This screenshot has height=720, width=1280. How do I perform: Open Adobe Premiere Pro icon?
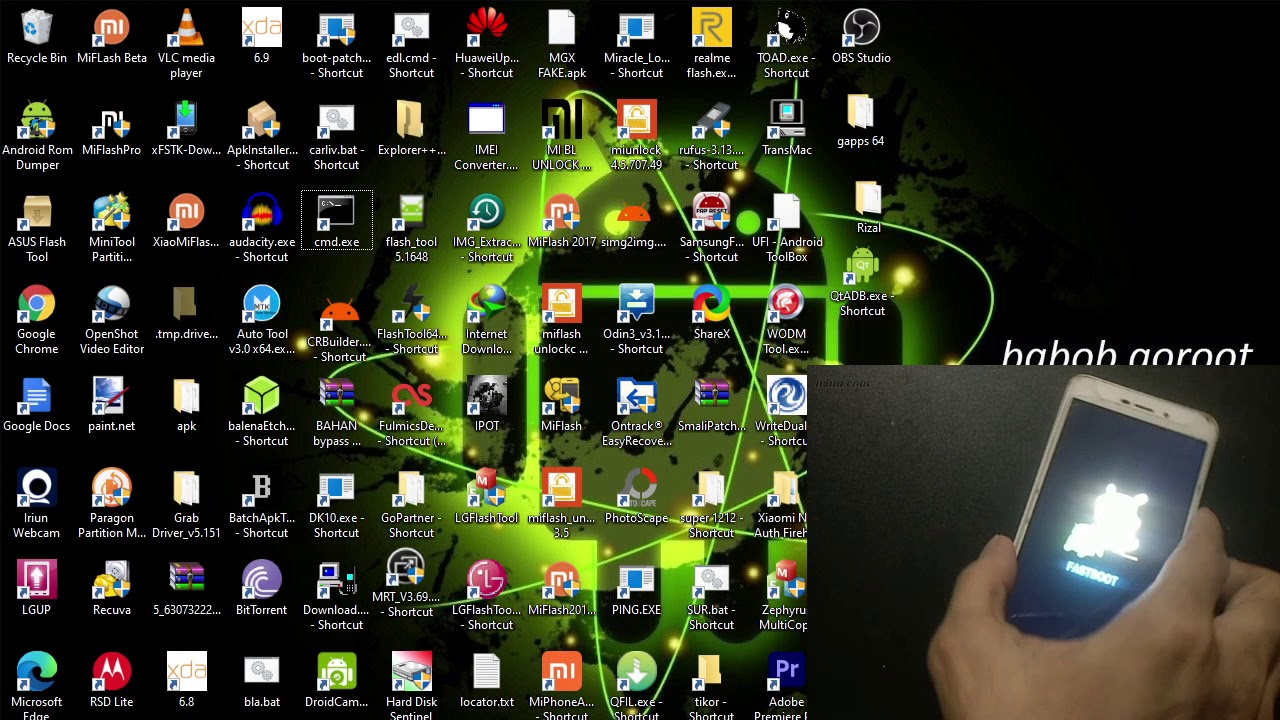(x=786, y=673)
